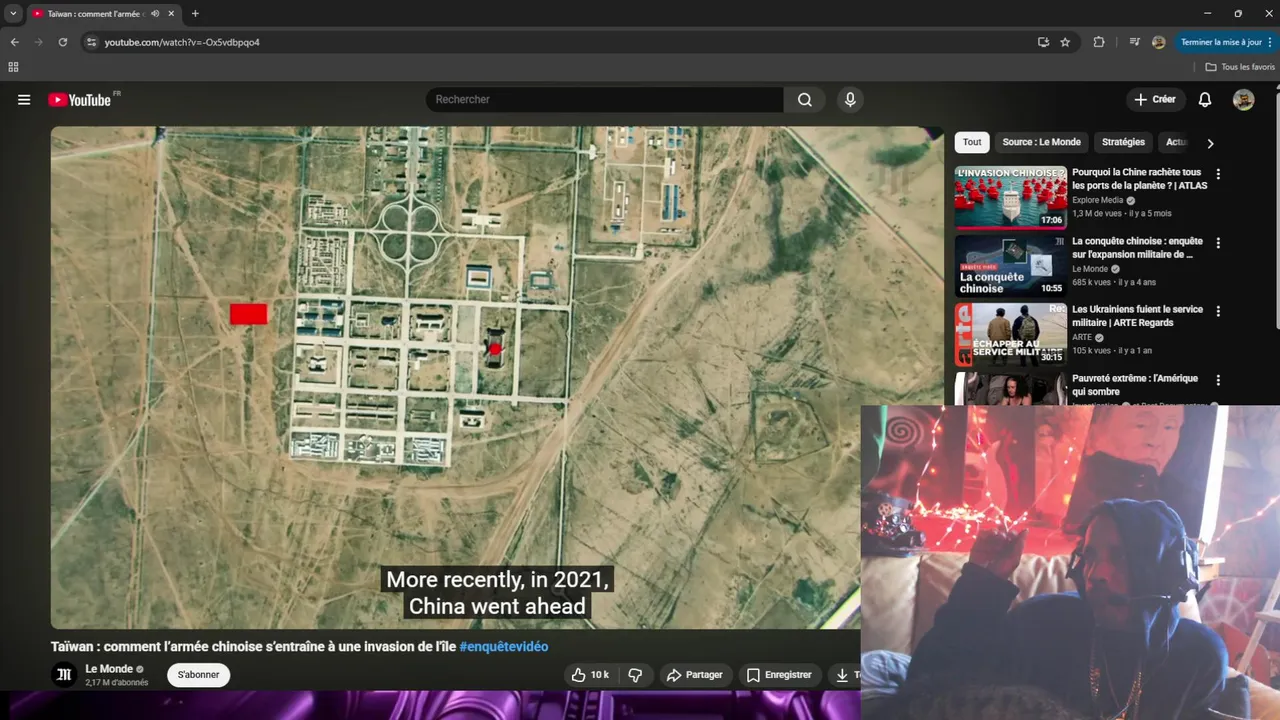The height and width of the screenshot is (720, 1280).
Task: Go to the YouTube home logo
Action: pos(79,100)
